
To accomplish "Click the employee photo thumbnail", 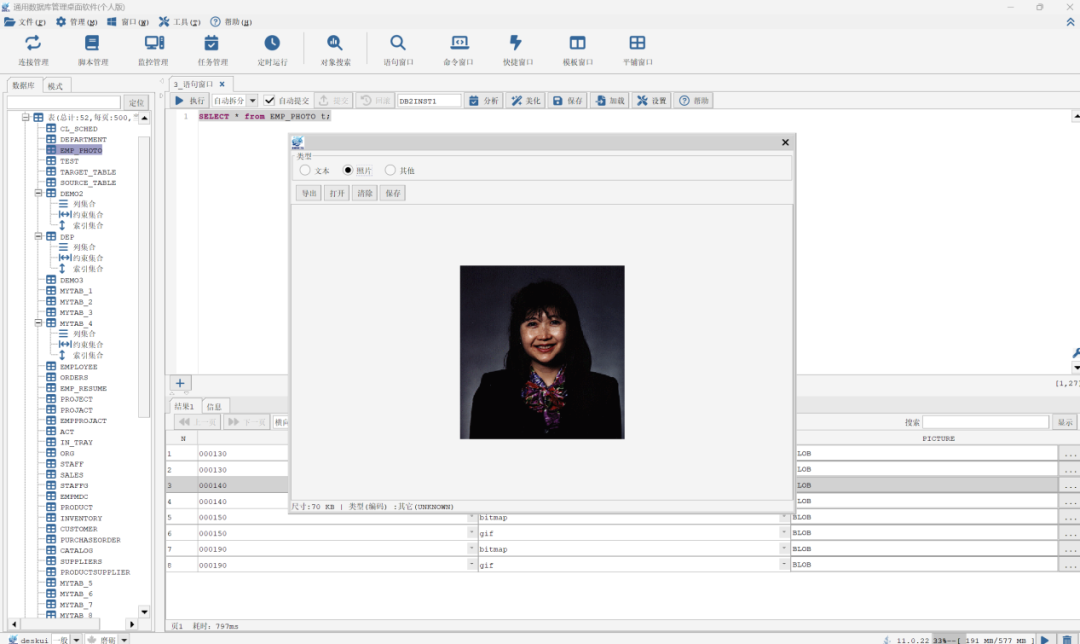I will point(542,352).
